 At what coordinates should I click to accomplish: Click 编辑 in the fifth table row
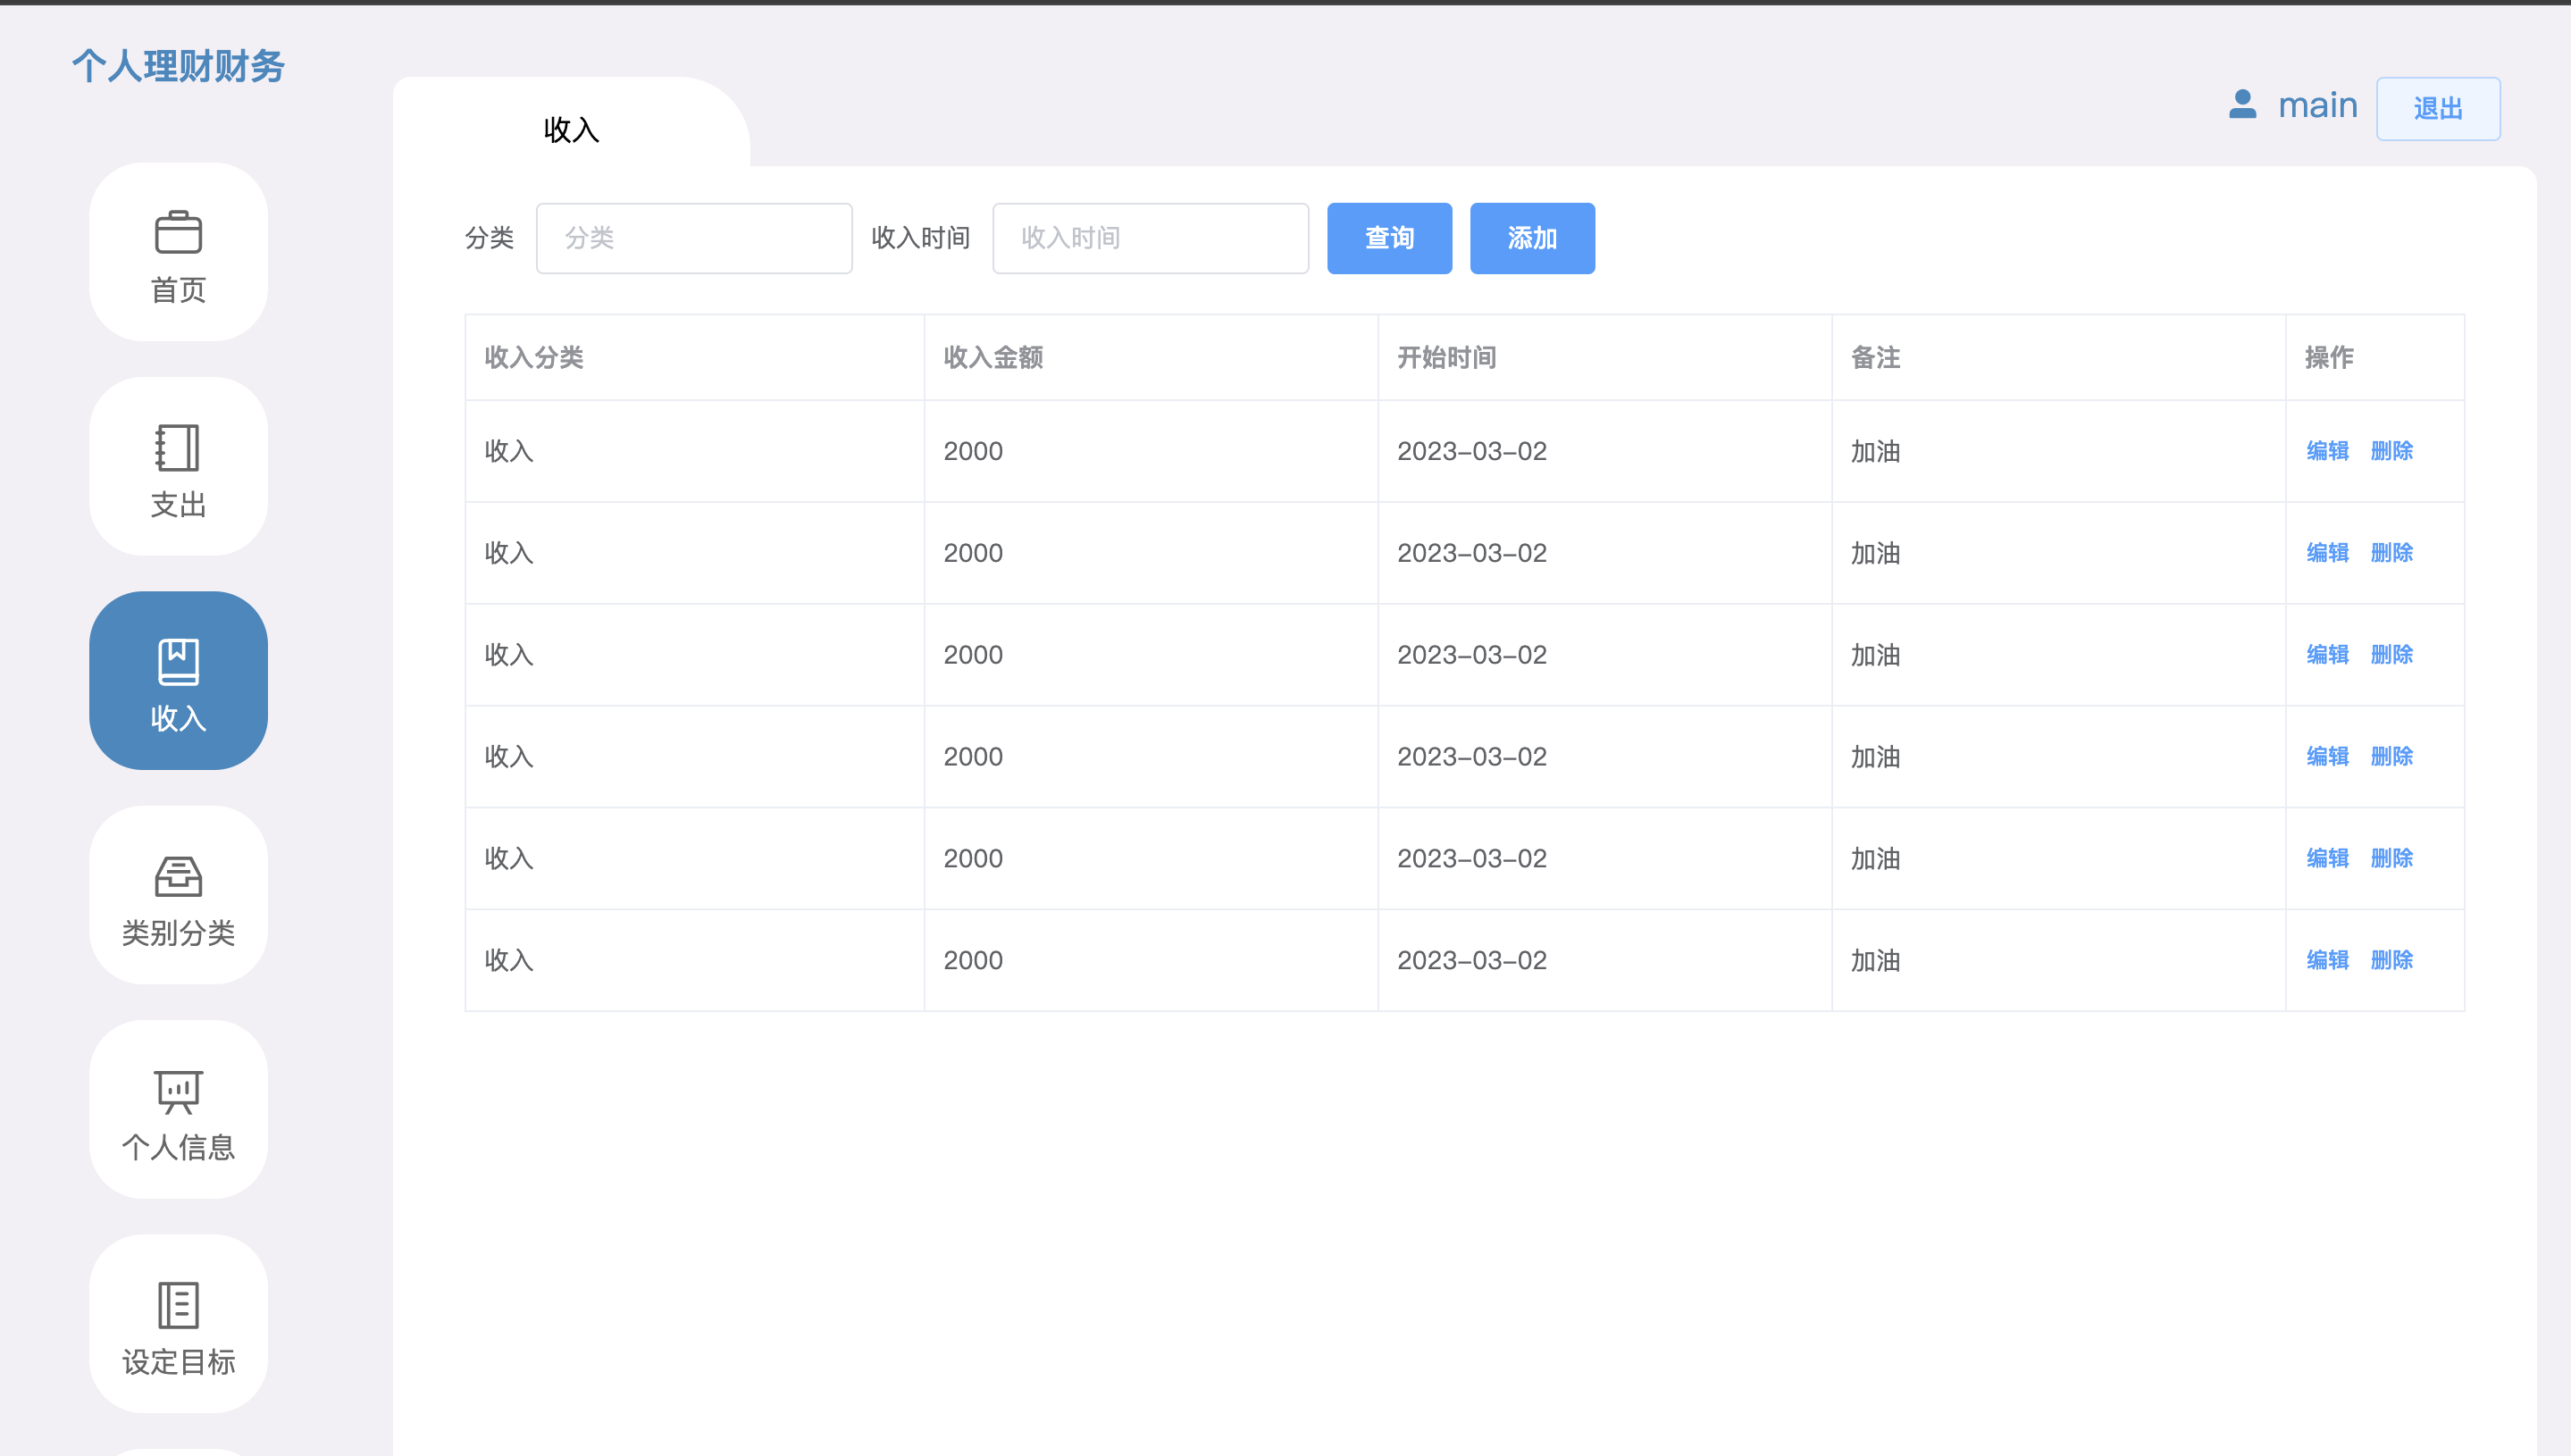[2327, 858]
